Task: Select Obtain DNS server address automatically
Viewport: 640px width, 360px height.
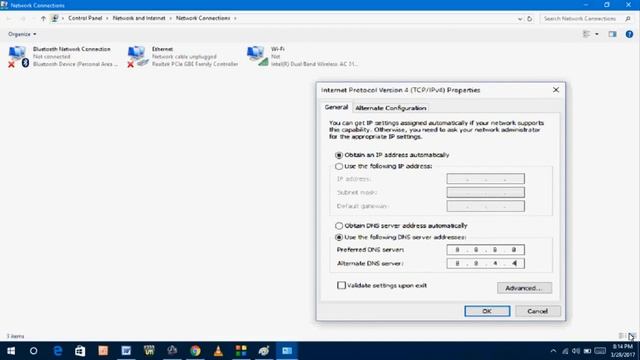Action: pyautogui.click(x=339, y=226)
